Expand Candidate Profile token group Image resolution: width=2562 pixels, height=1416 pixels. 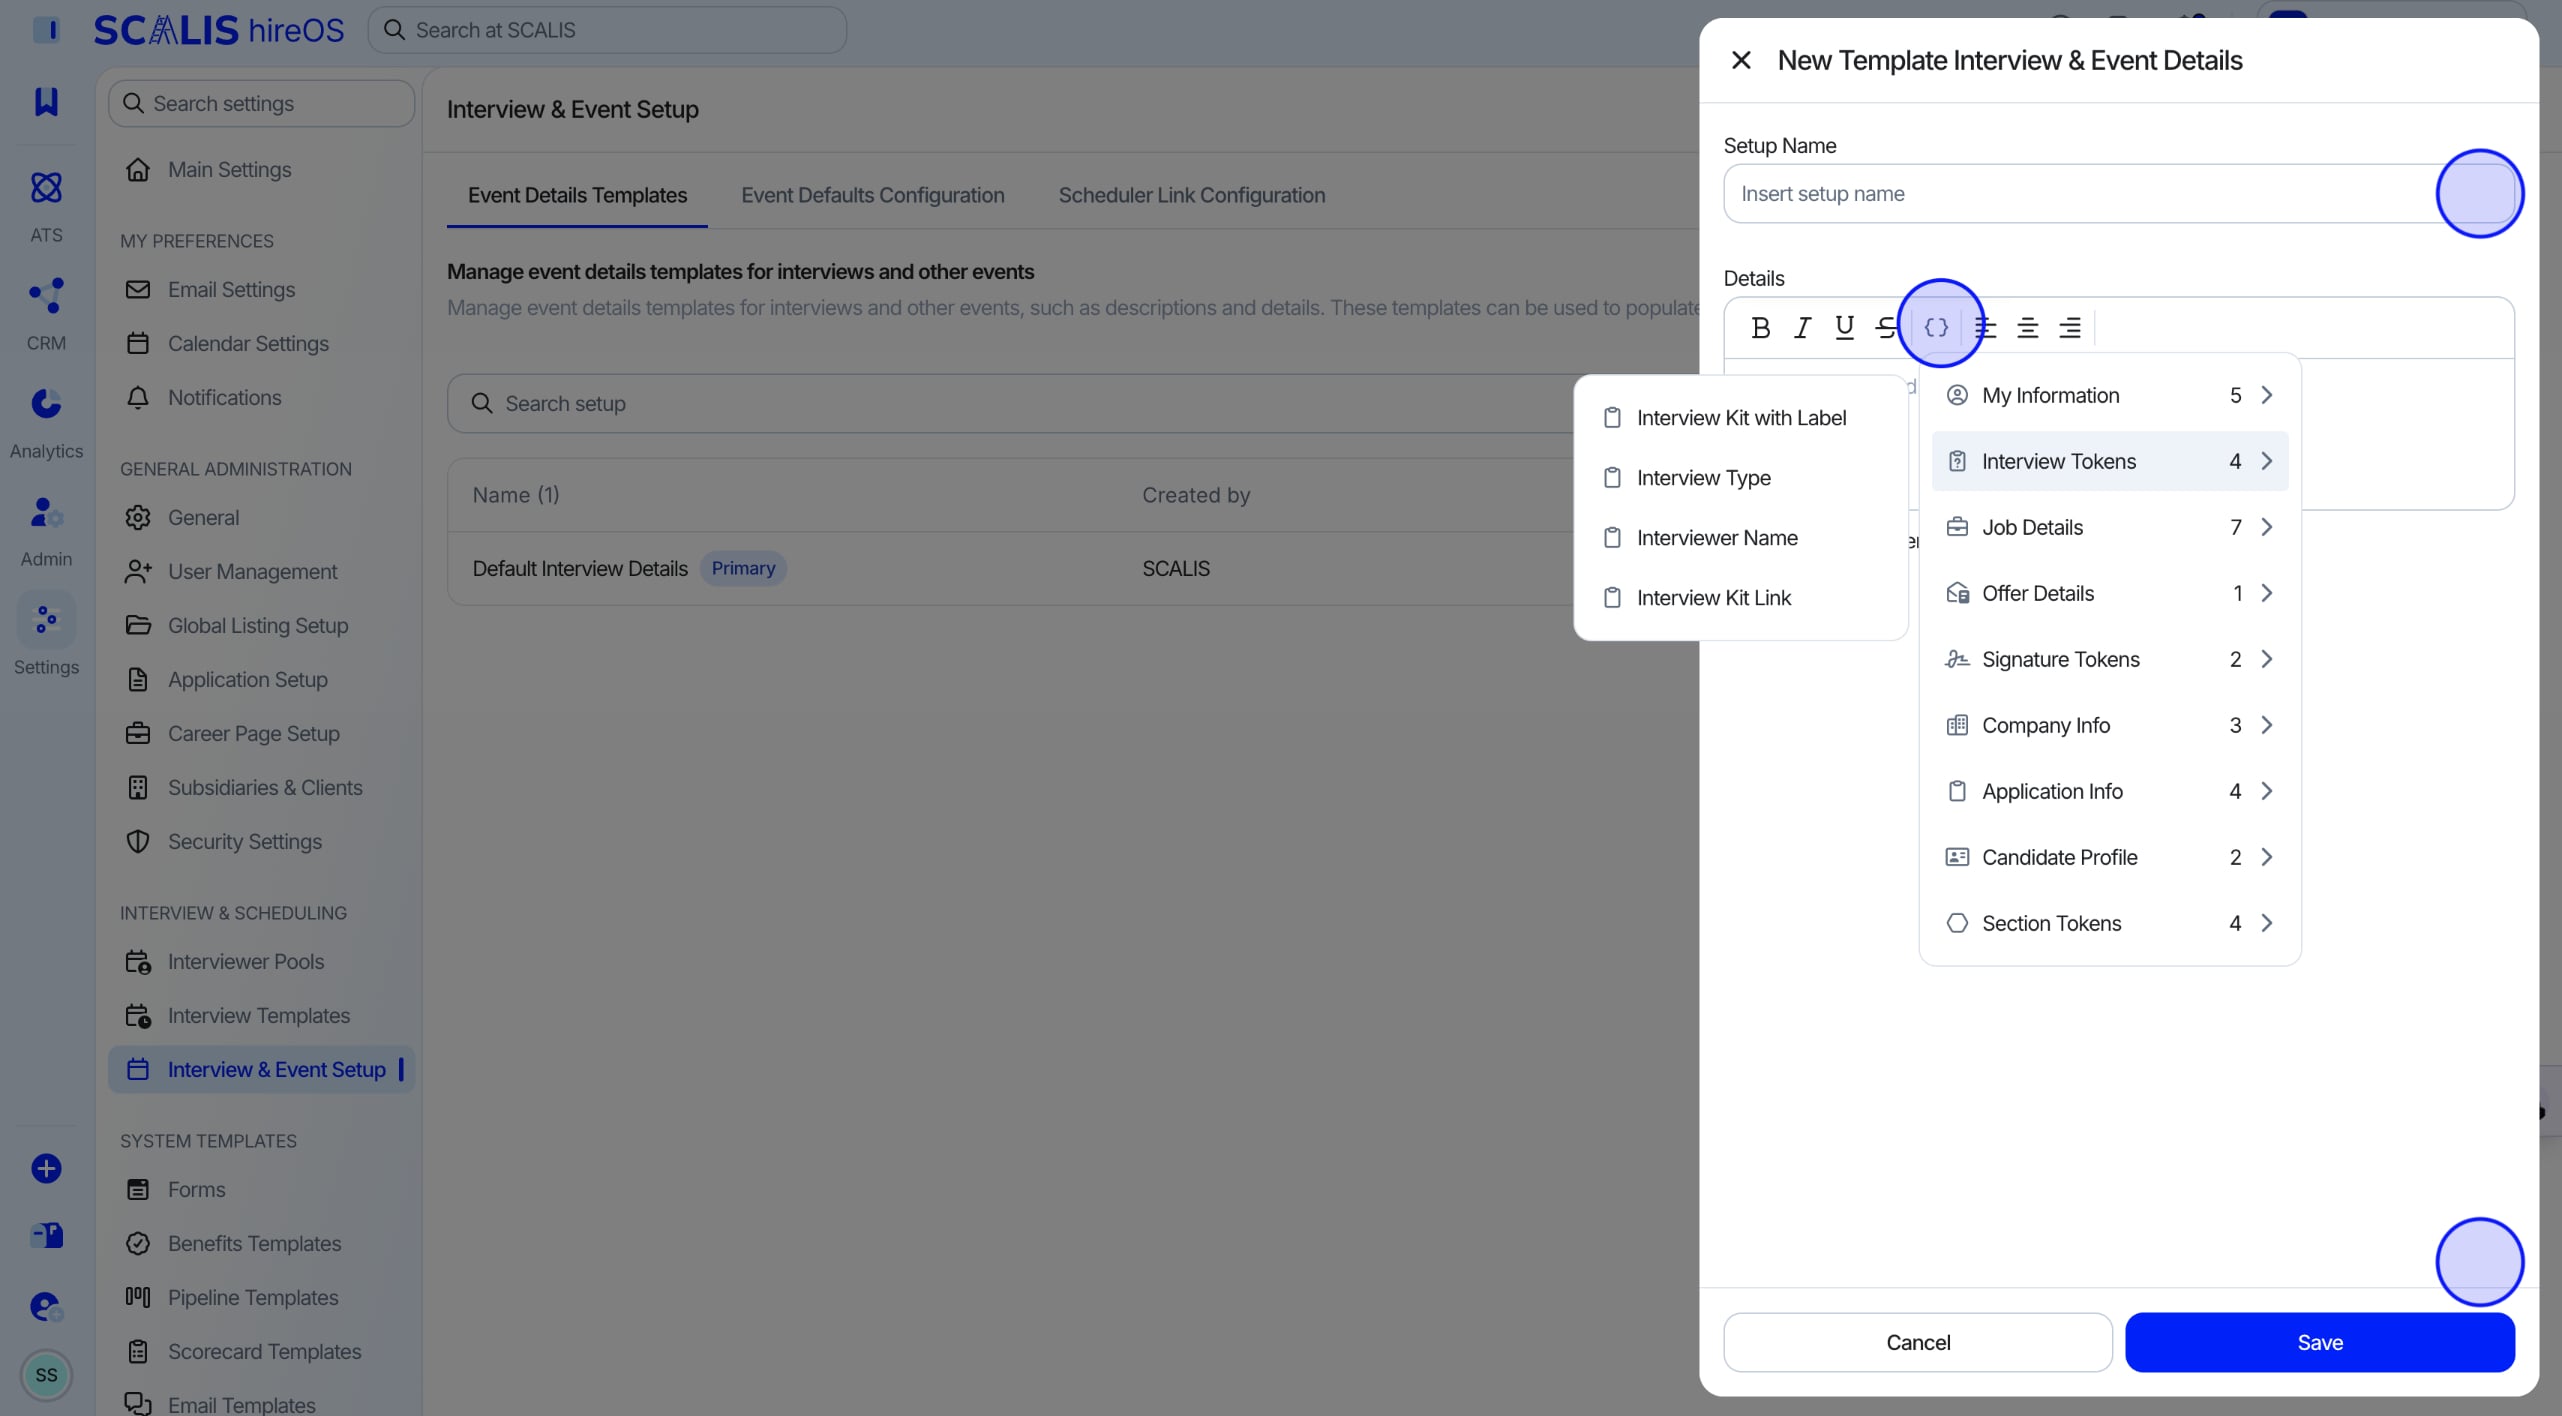[2110, 857]
